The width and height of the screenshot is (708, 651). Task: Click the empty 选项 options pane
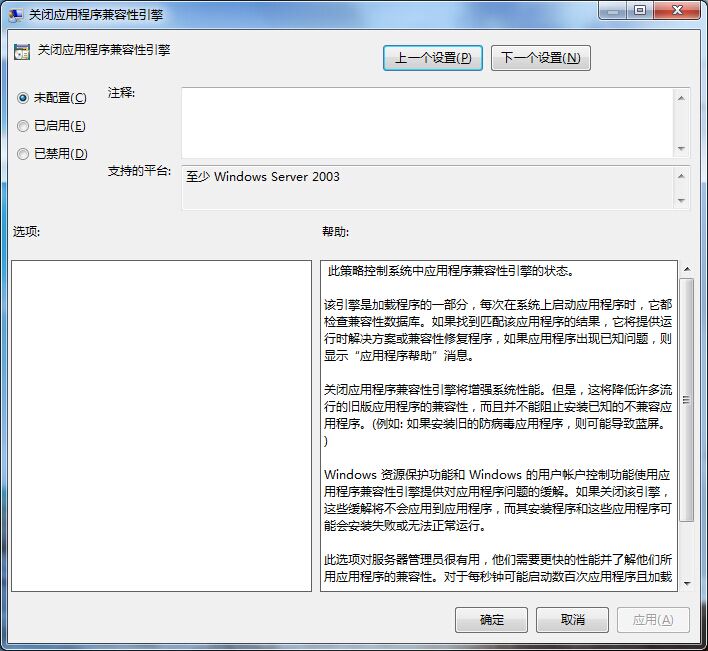[161, 426]
